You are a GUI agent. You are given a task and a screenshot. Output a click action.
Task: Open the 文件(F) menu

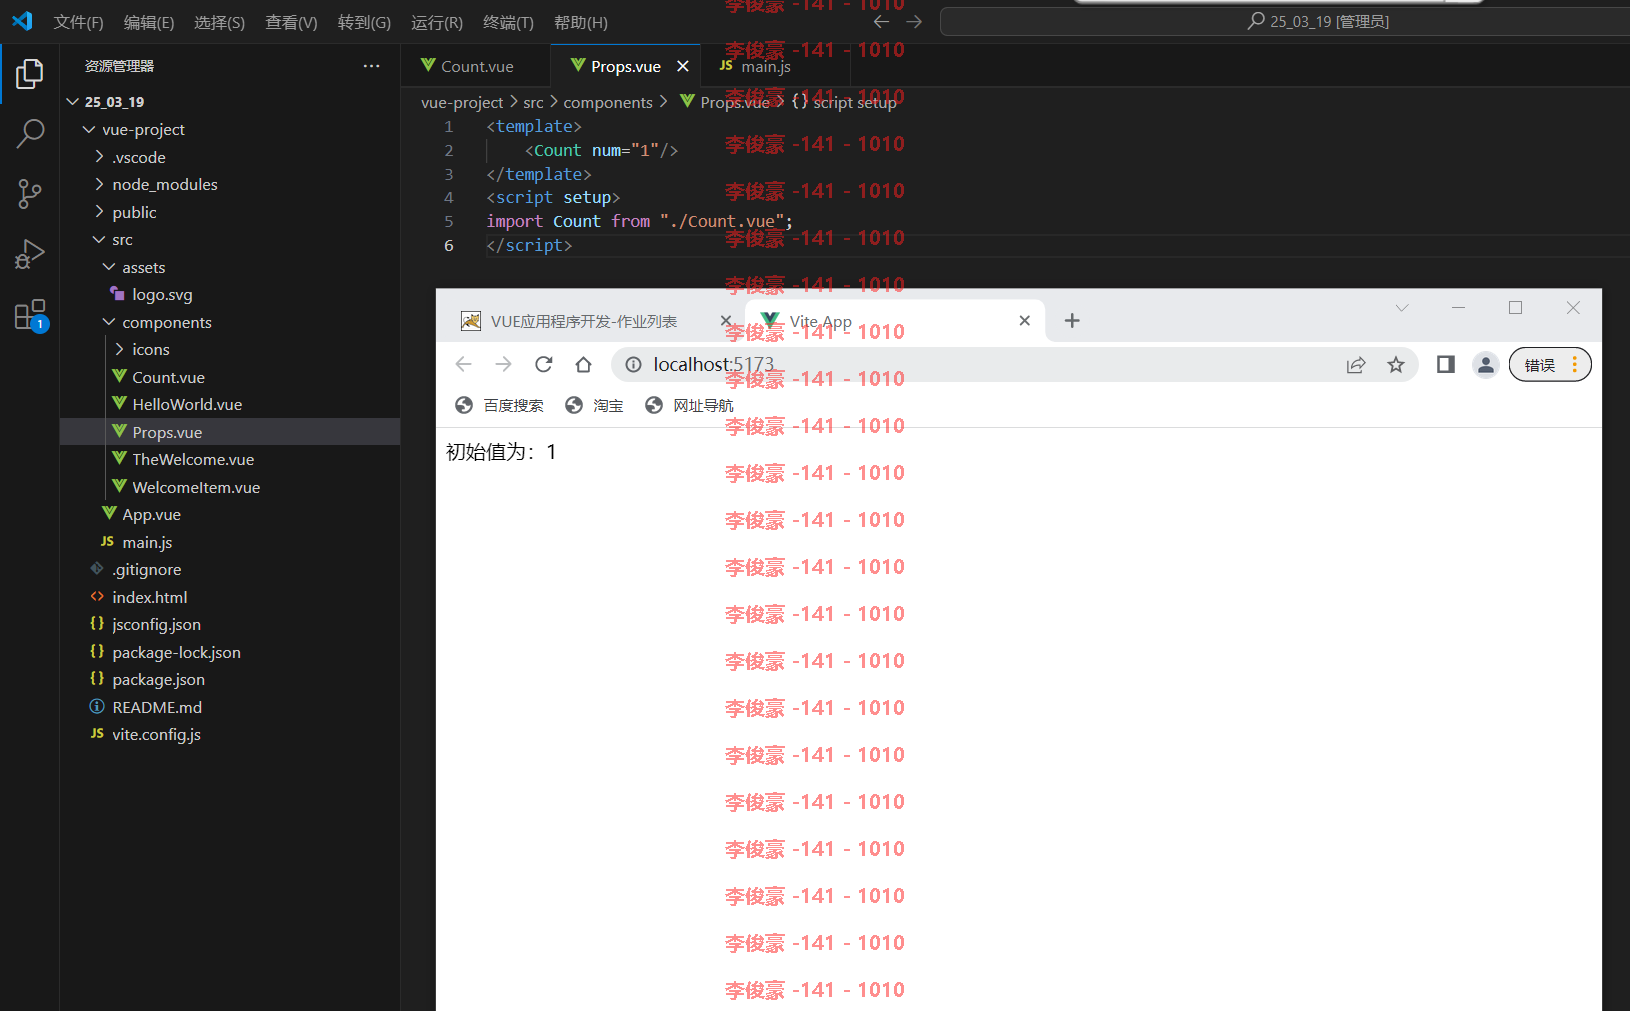pyautogui.click(x=78, y=22)
